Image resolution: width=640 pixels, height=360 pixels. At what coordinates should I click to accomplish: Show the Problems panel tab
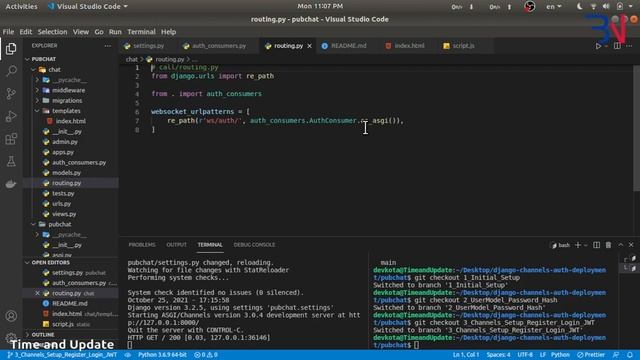point(142,245)
